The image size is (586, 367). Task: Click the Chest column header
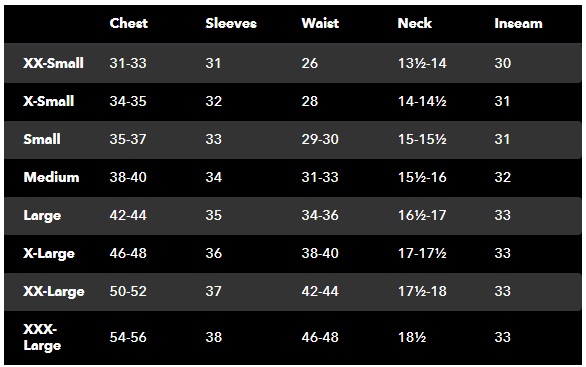pyautogui.click(x=129, y=23)
